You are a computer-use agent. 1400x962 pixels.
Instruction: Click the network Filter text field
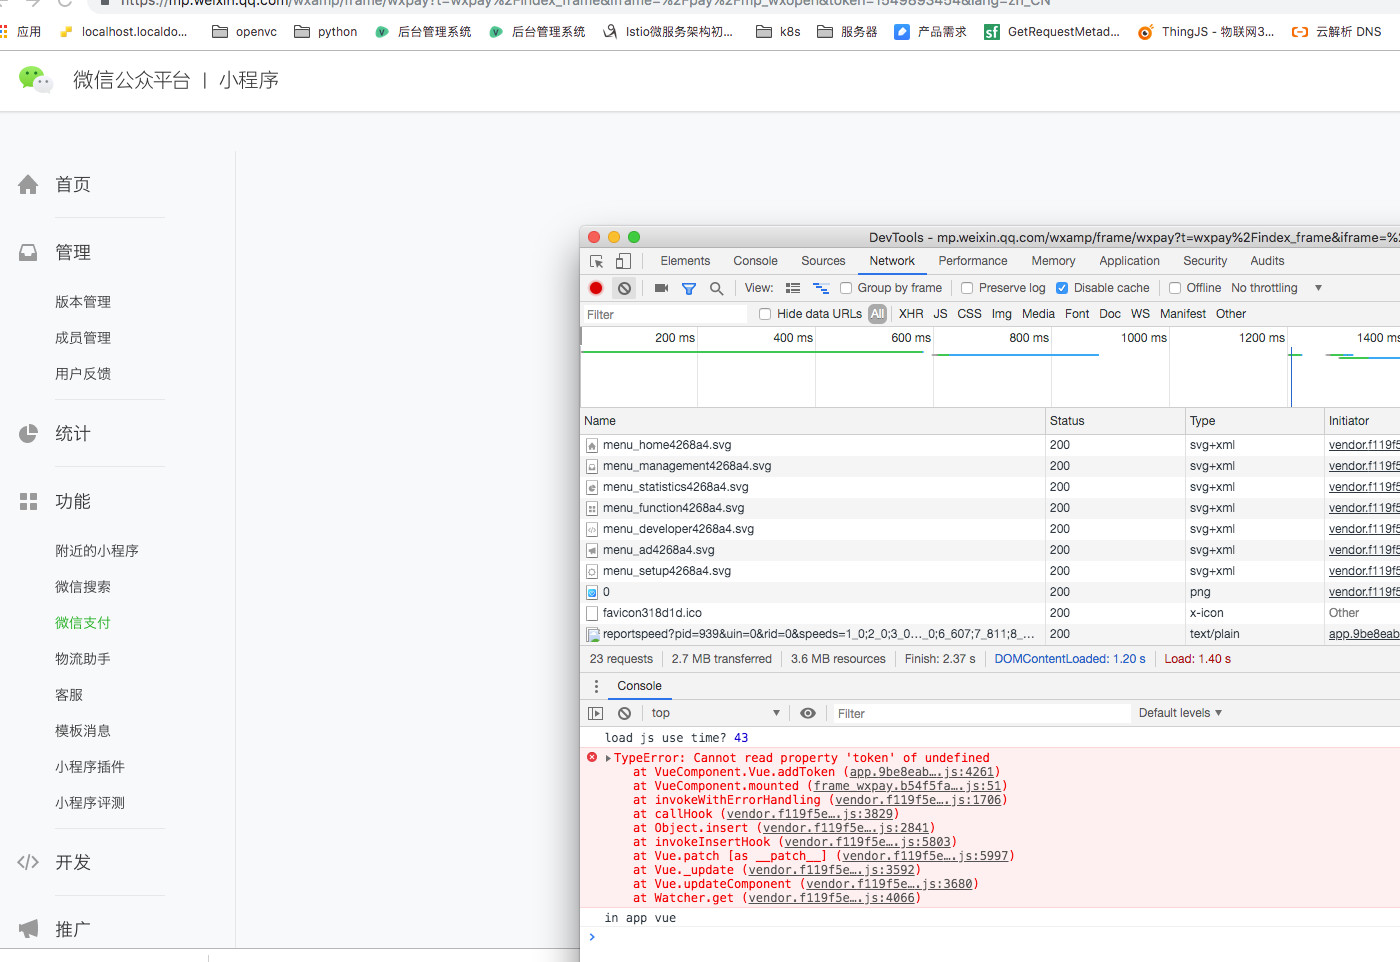[x=665, y=314]
